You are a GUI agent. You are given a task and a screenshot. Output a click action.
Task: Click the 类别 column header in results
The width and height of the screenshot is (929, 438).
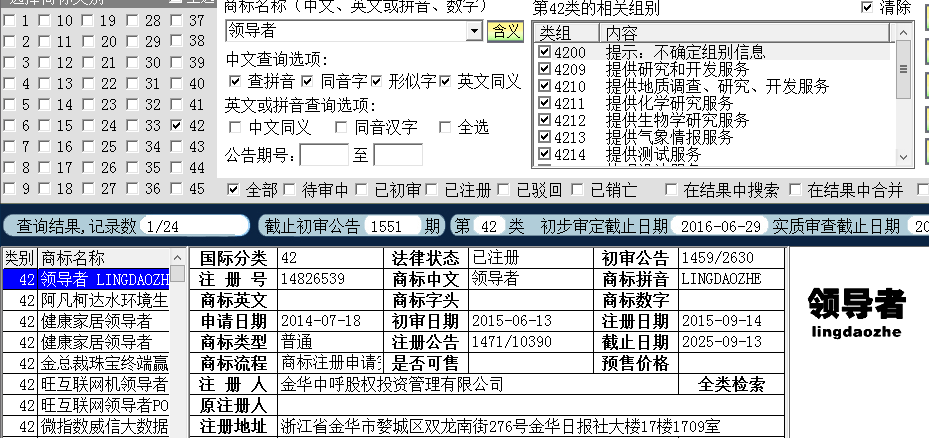(x=20, y=258)
